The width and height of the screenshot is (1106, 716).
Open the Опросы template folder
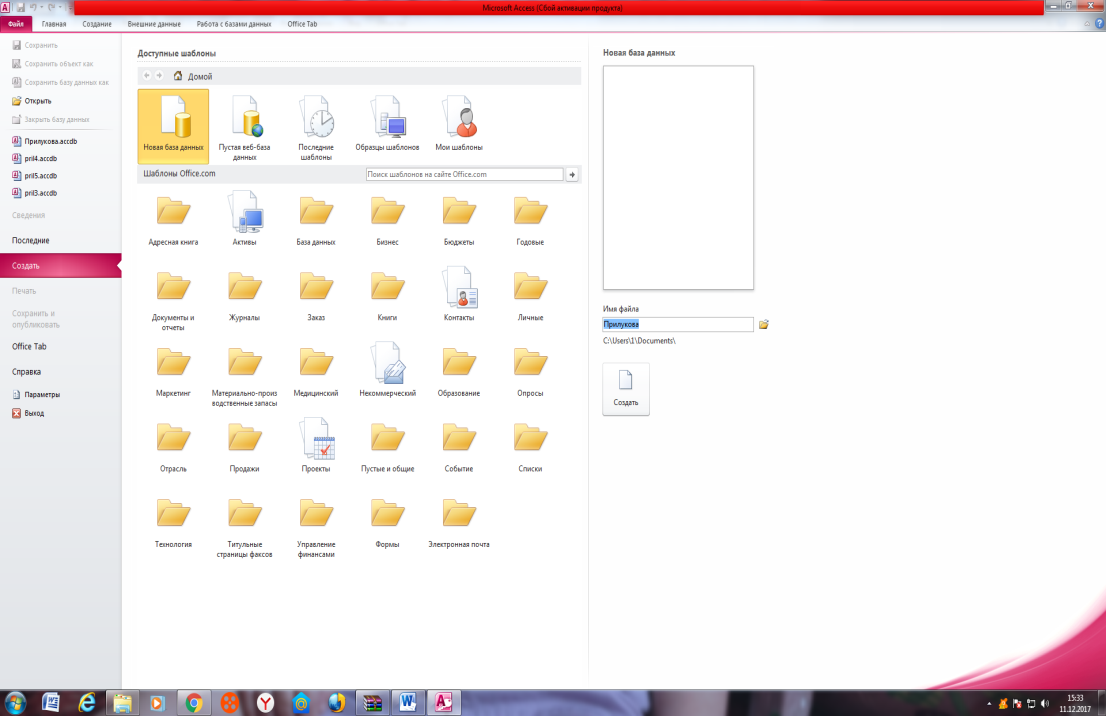(x=530, y=372)
